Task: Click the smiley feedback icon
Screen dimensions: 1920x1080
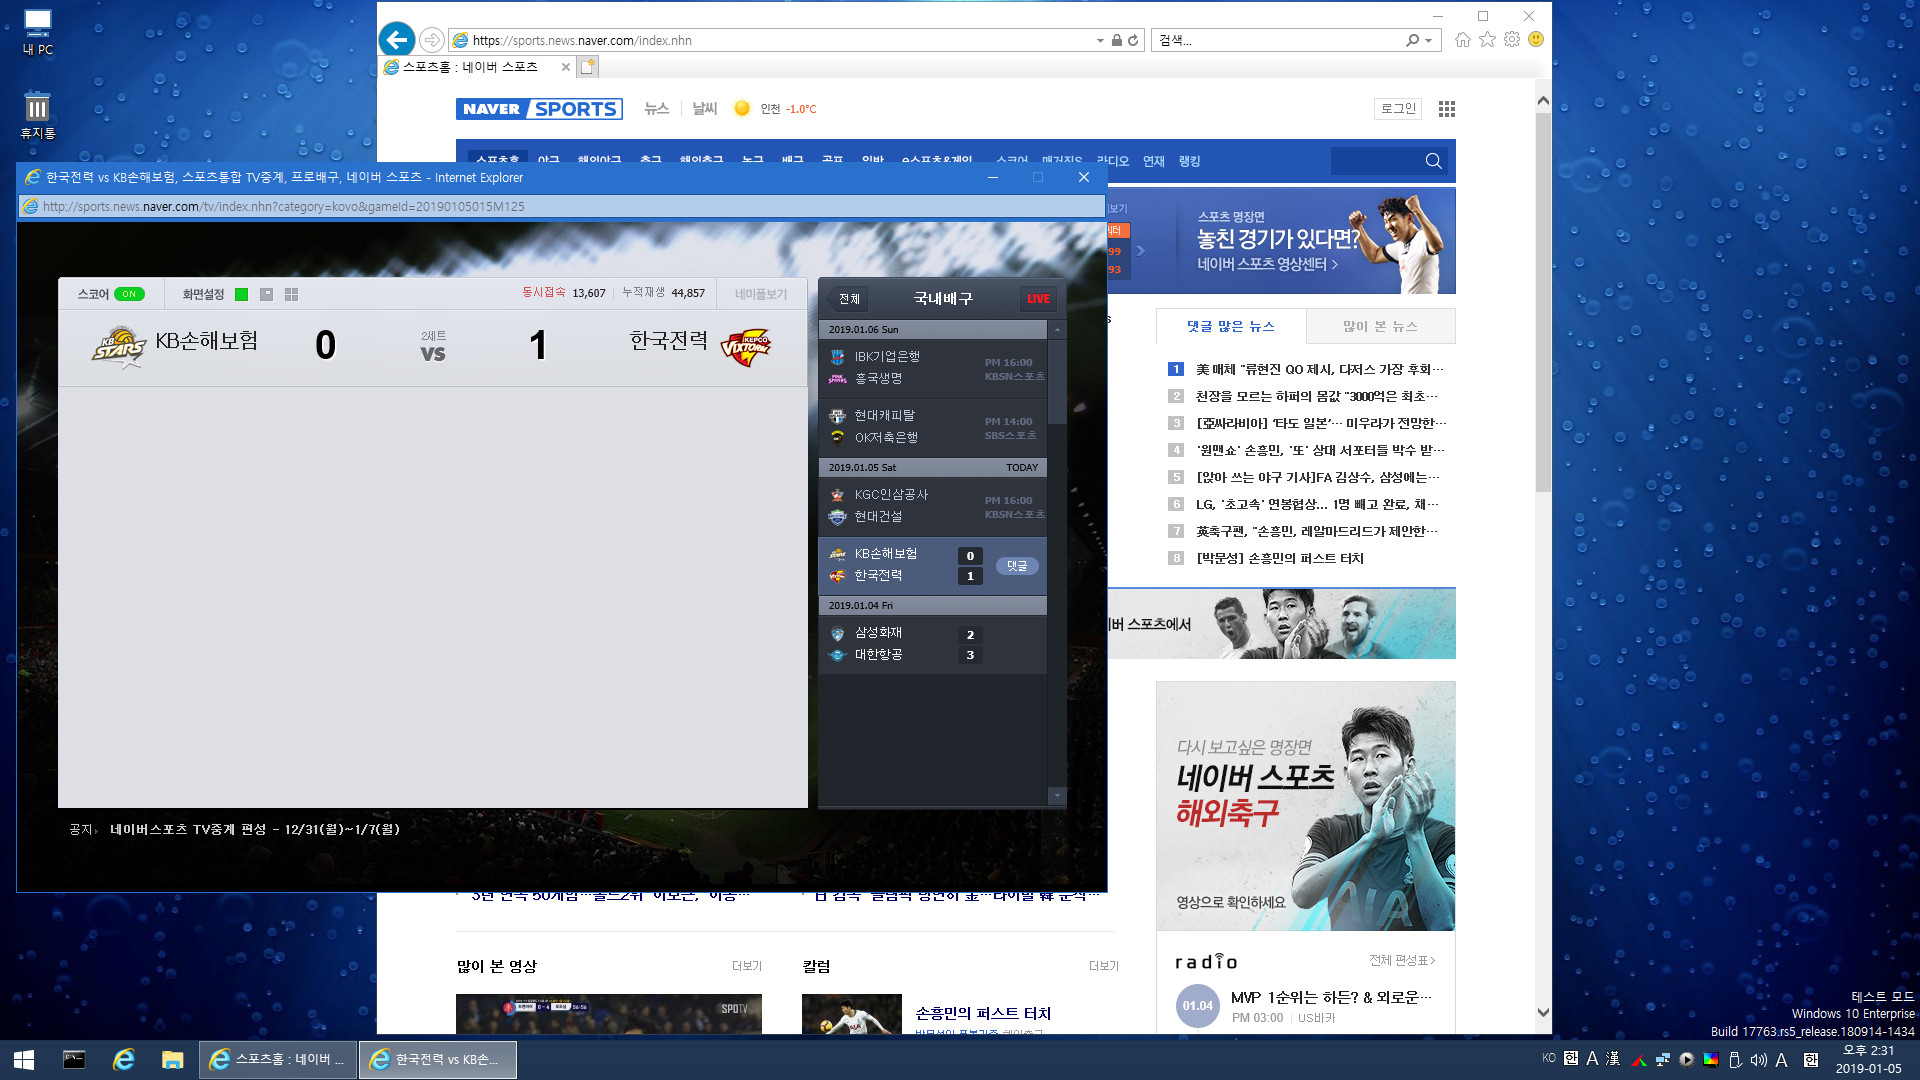Action: 1536,39
